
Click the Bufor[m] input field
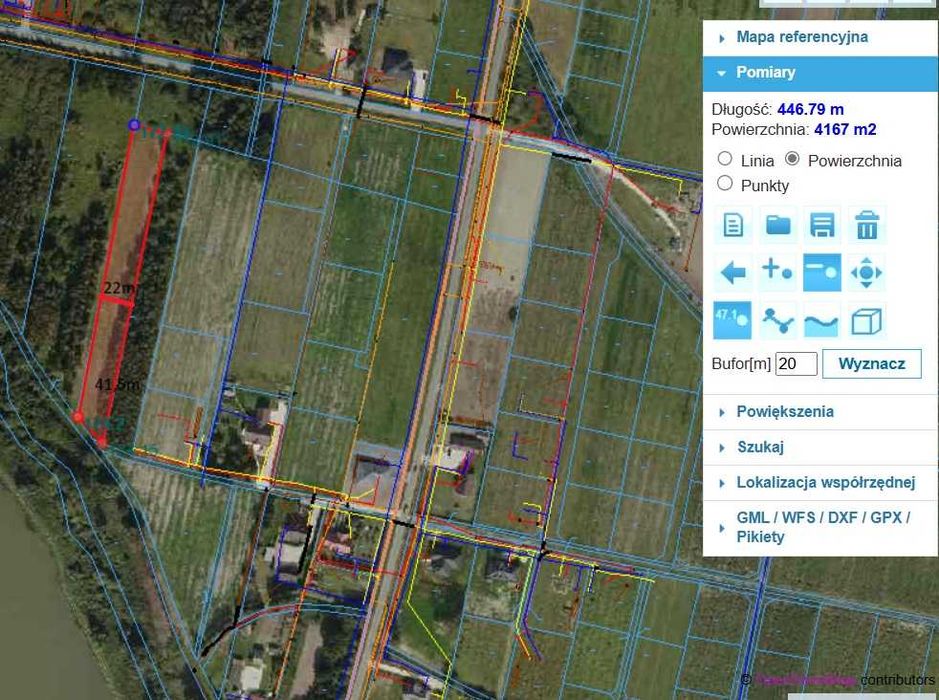(x=796, y=364)
